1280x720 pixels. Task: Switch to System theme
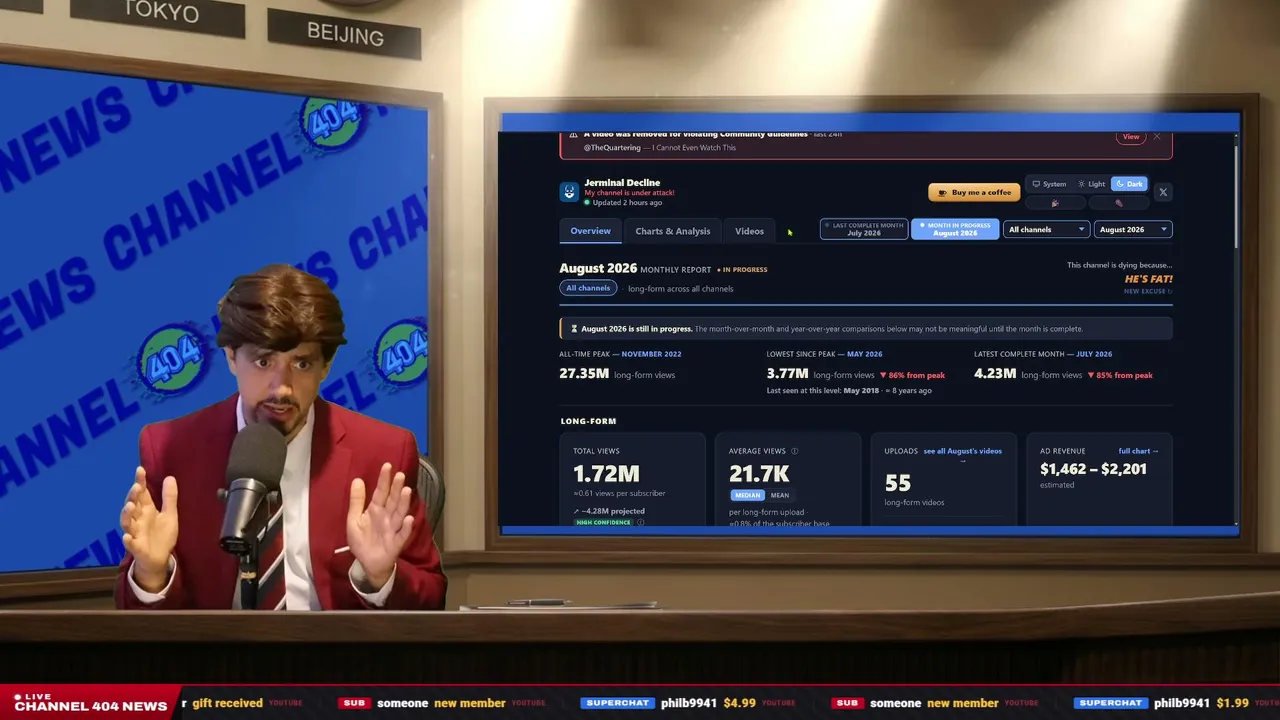1050,184
